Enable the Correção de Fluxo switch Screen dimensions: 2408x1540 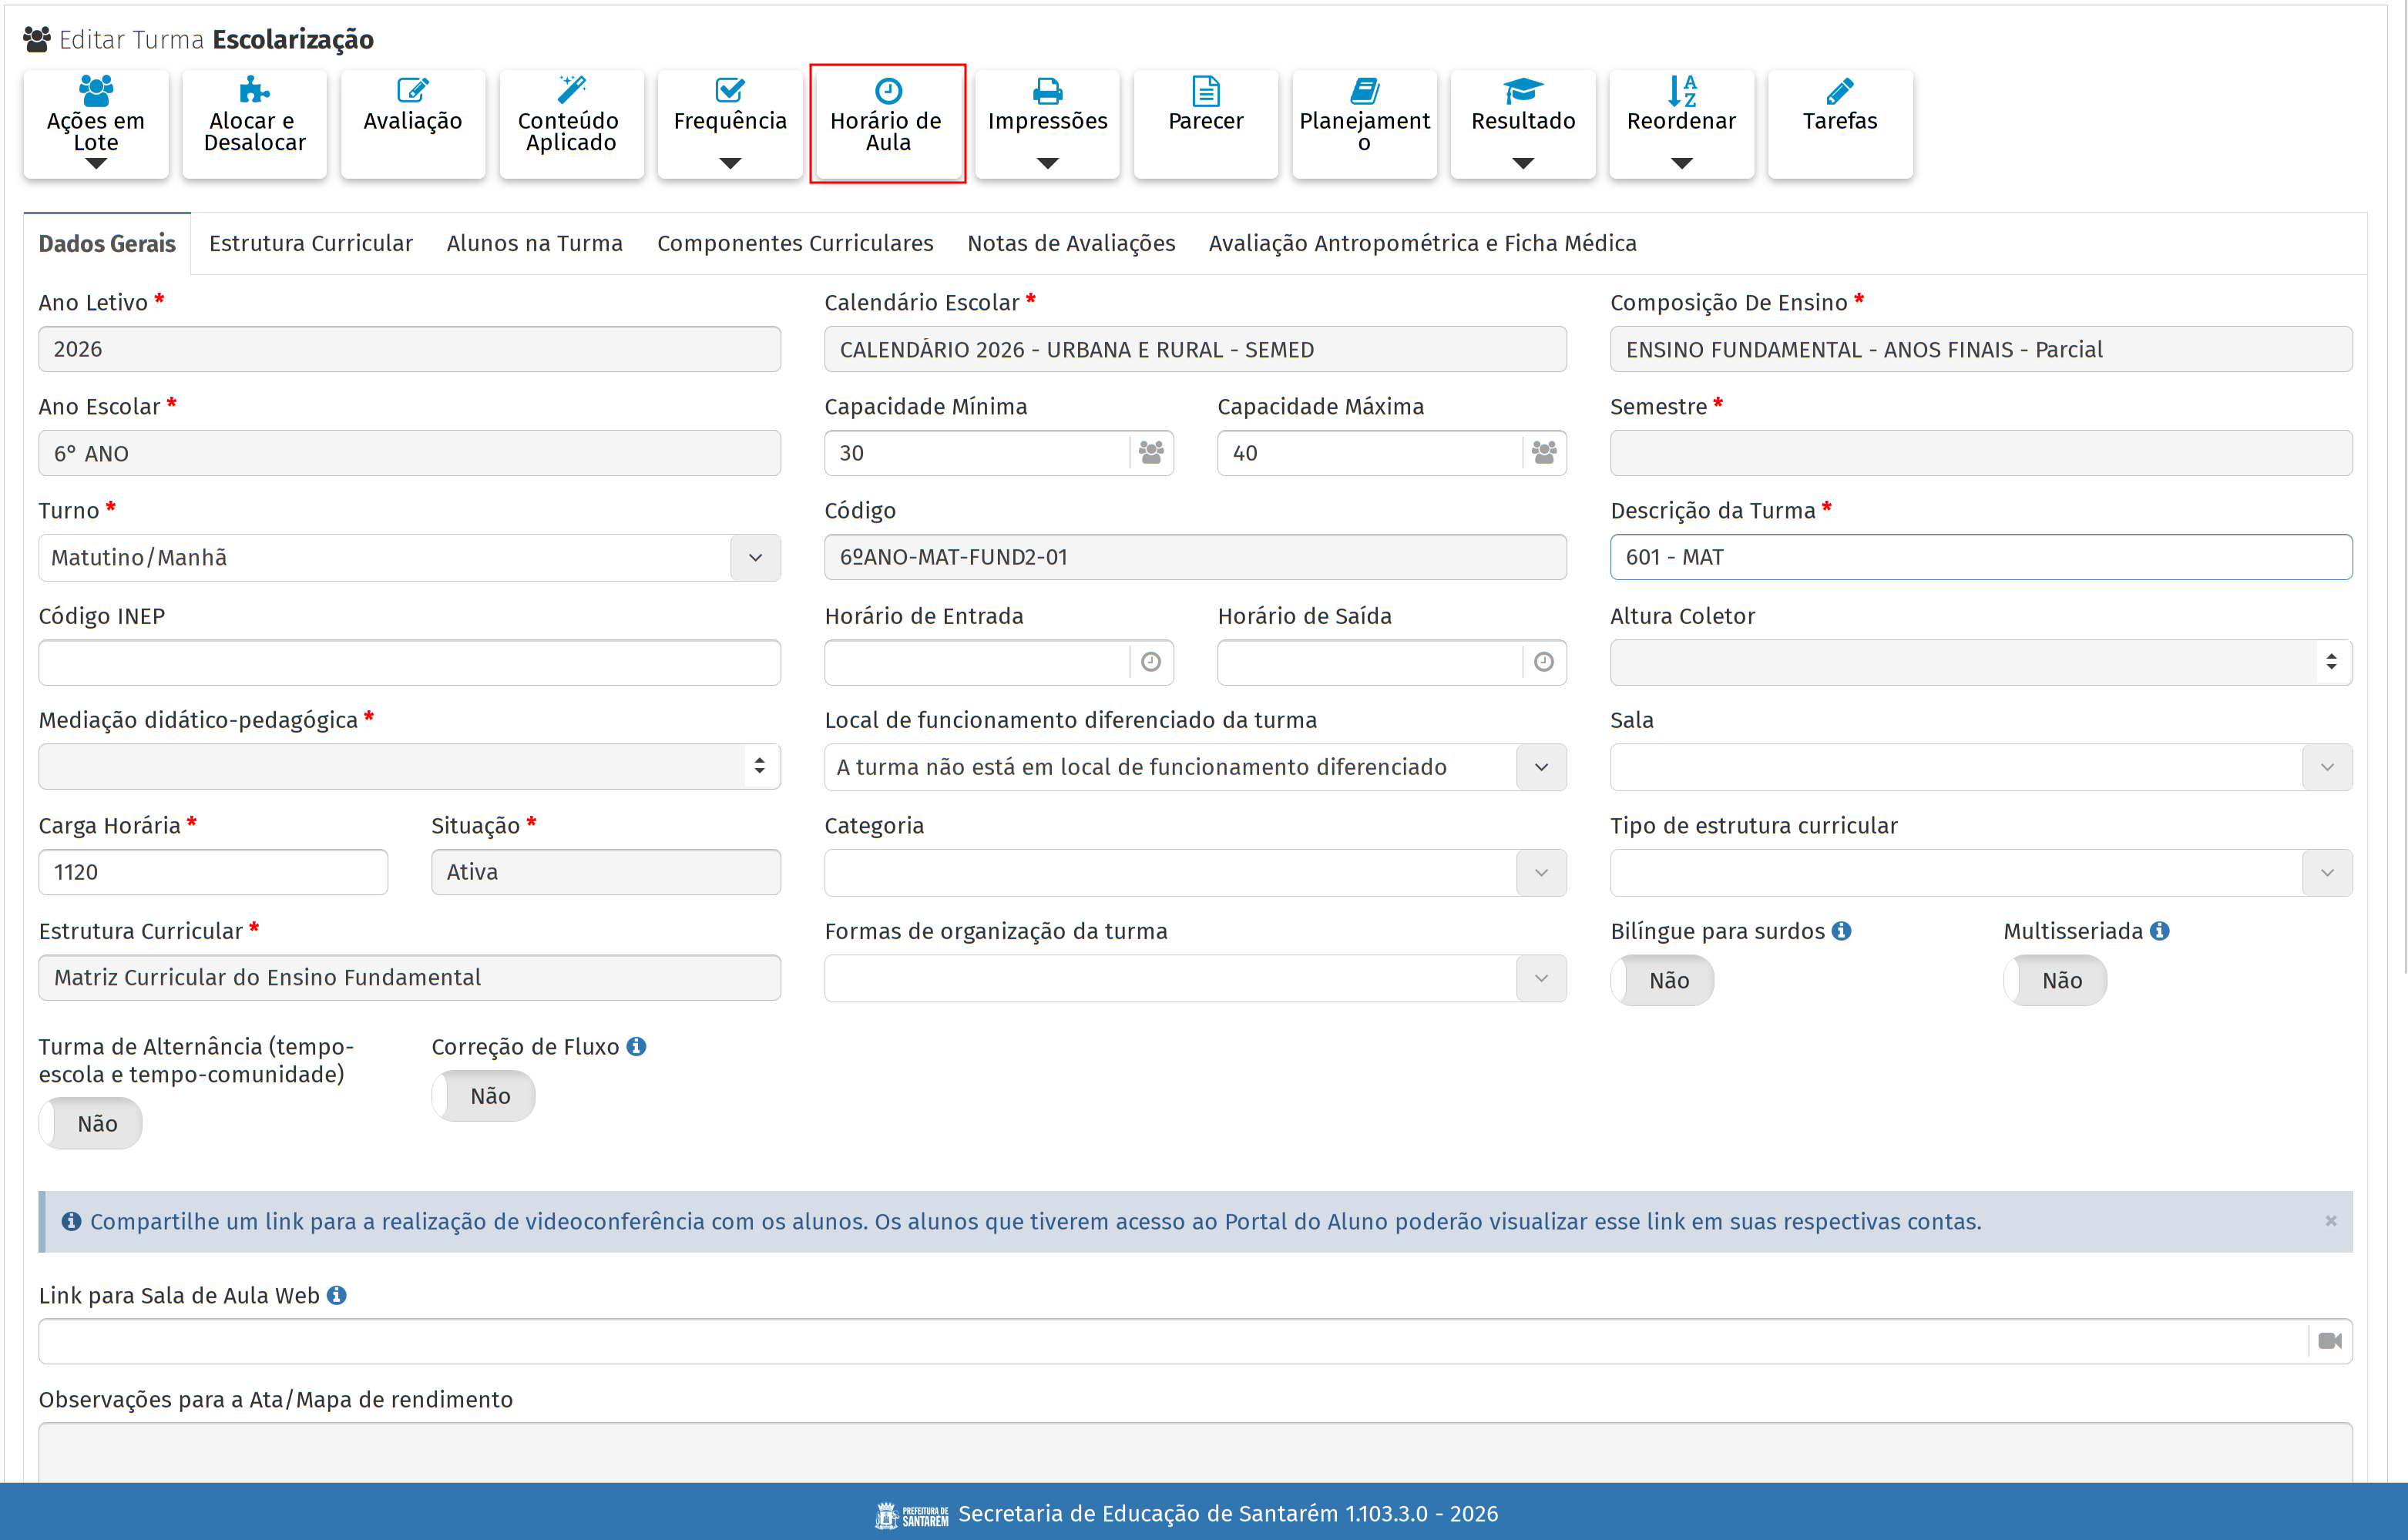pyautogui.click(x=484, y=1096)
